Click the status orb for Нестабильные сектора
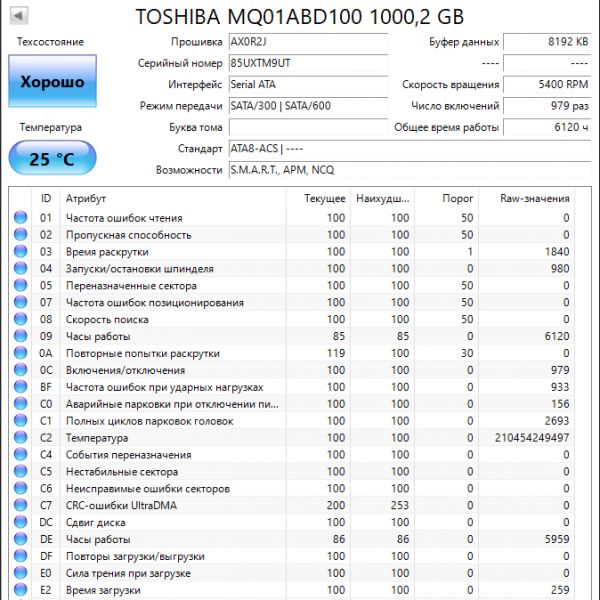Viewport: 600px width, 600px height. pyautogui.click(x=21, y=471)
